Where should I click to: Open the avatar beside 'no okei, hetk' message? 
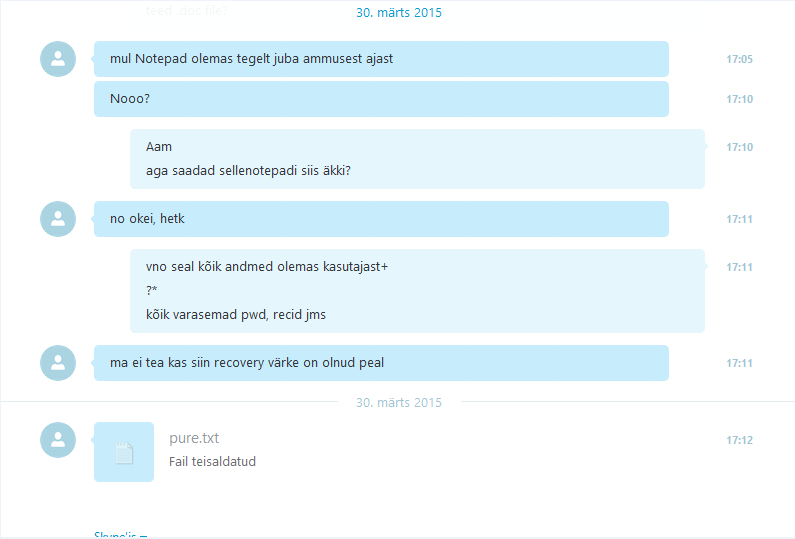(x=58, y=219)
